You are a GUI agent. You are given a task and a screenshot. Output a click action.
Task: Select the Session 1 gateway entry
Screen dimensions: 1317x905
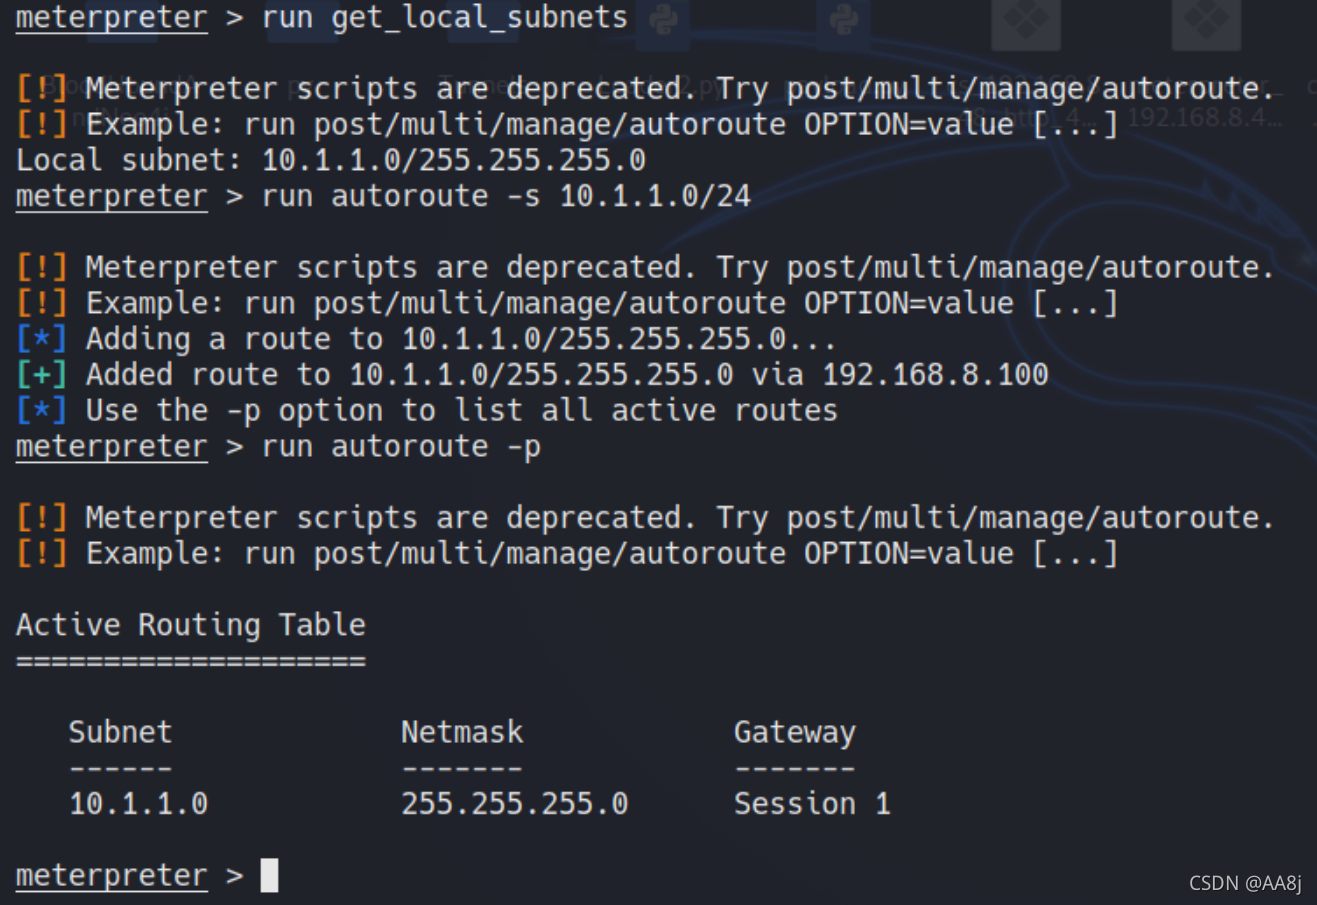pyautogui.click(x=812, y=804)
